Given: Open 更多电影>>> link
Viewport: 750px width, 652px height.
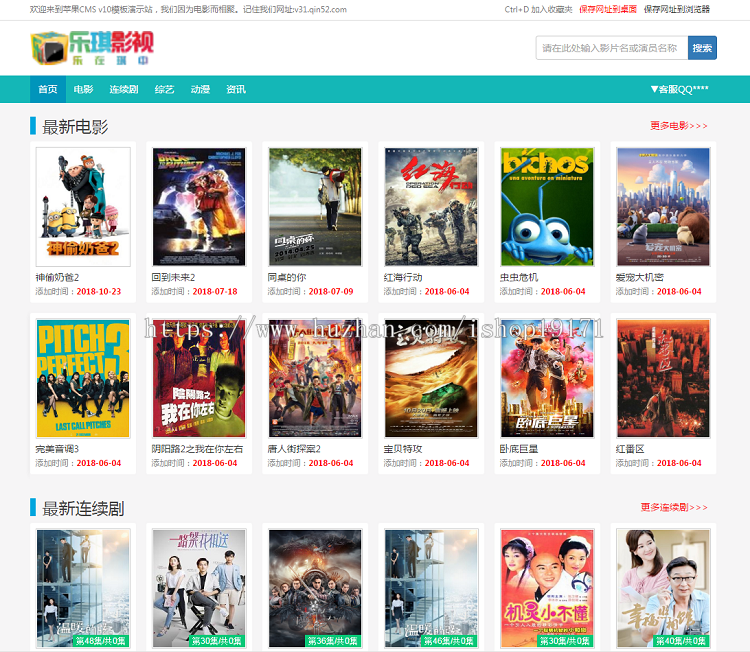Looking at the screenshot, I should coord(678,126).
